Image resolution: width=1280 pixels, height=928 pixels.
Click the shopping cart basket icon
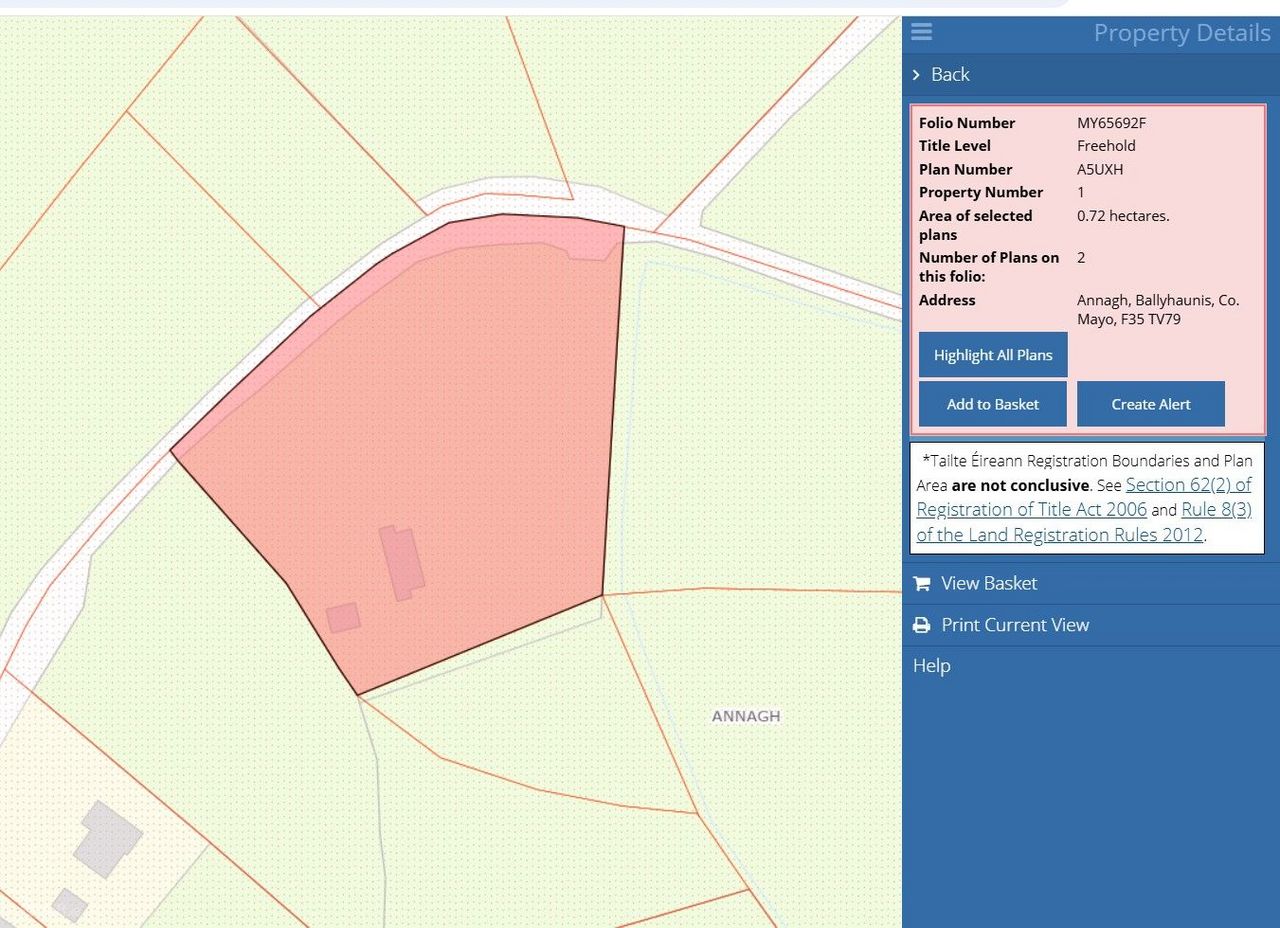click(922, 583)
